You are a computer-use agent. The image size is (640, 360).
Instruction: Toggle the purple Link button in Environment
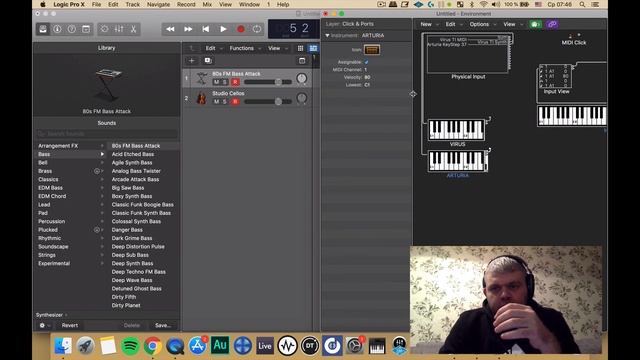pos(552,24)
